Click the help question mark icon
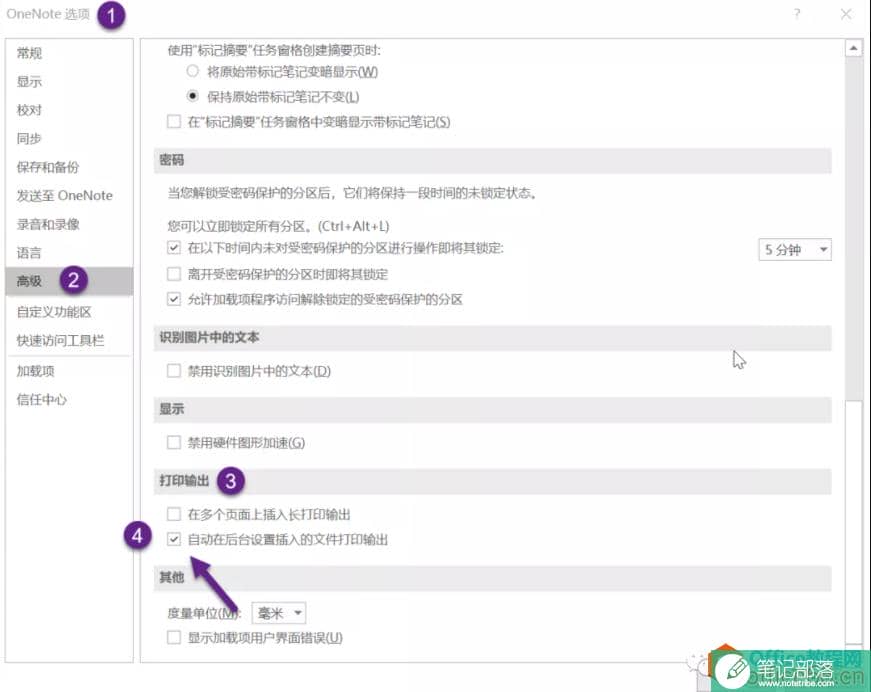Screen dimensions: 871x692 pos(797,14)
